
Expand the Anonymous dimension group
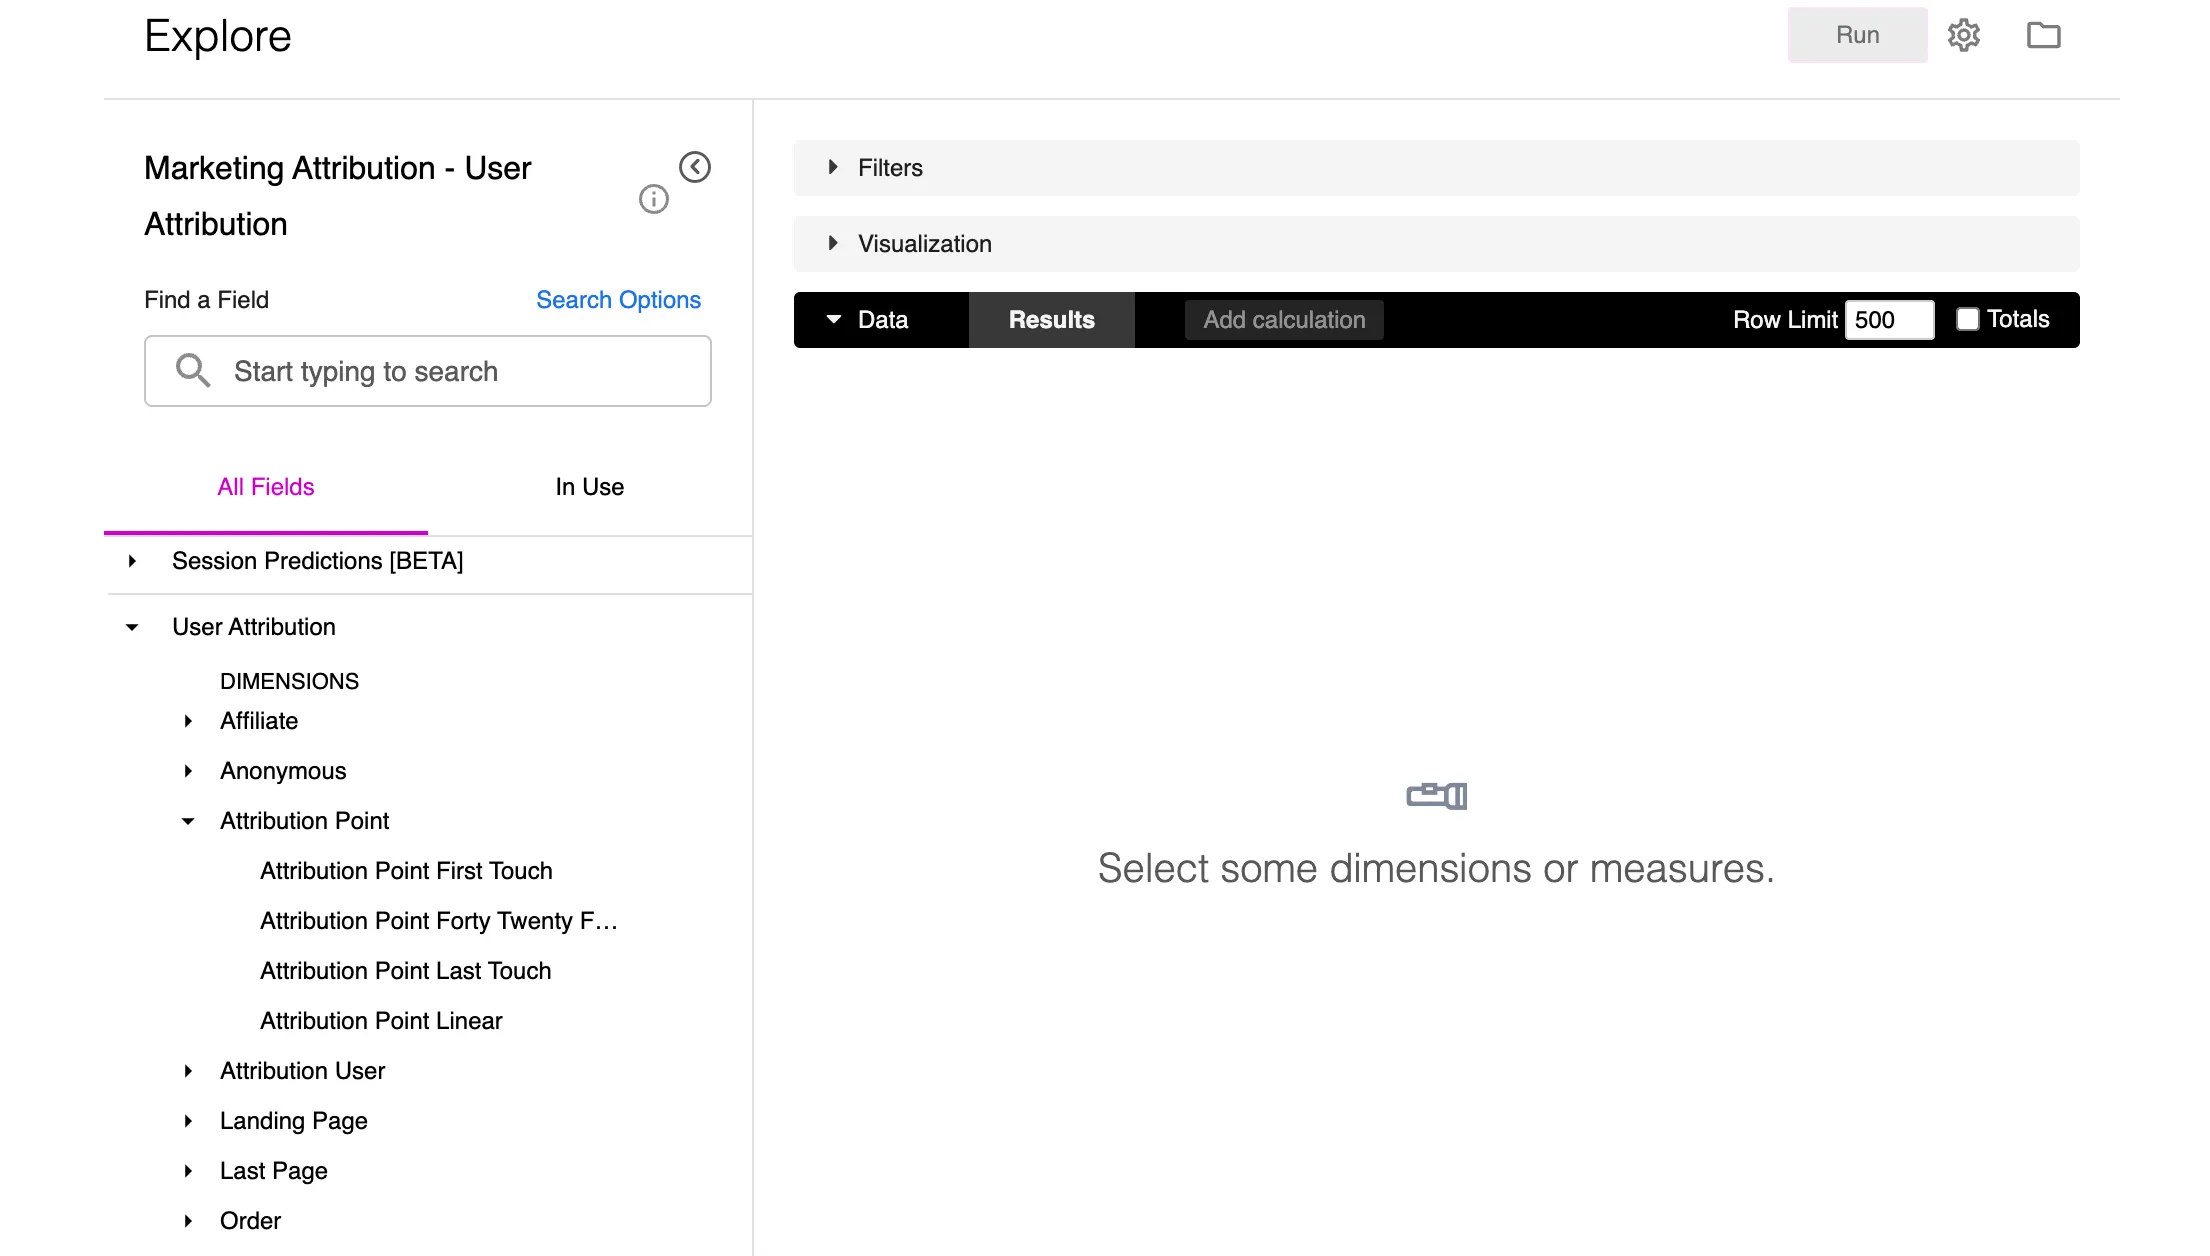click(x=188, y=771)
